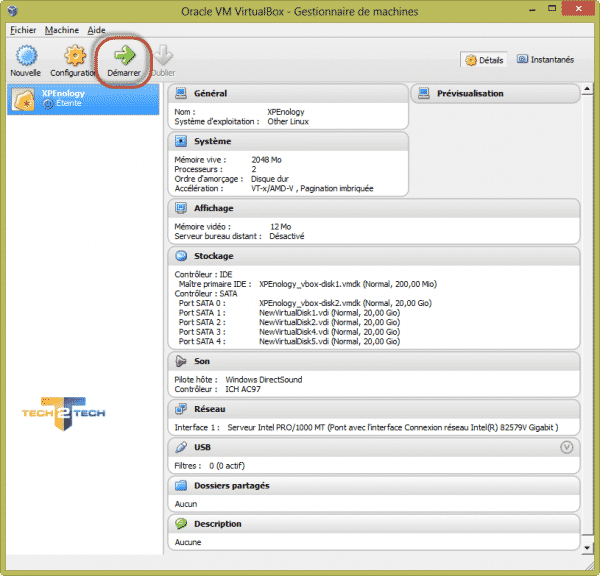This screenshot has height=576, width=600.
Task: Click the Description section title
Action: [218, 524]
